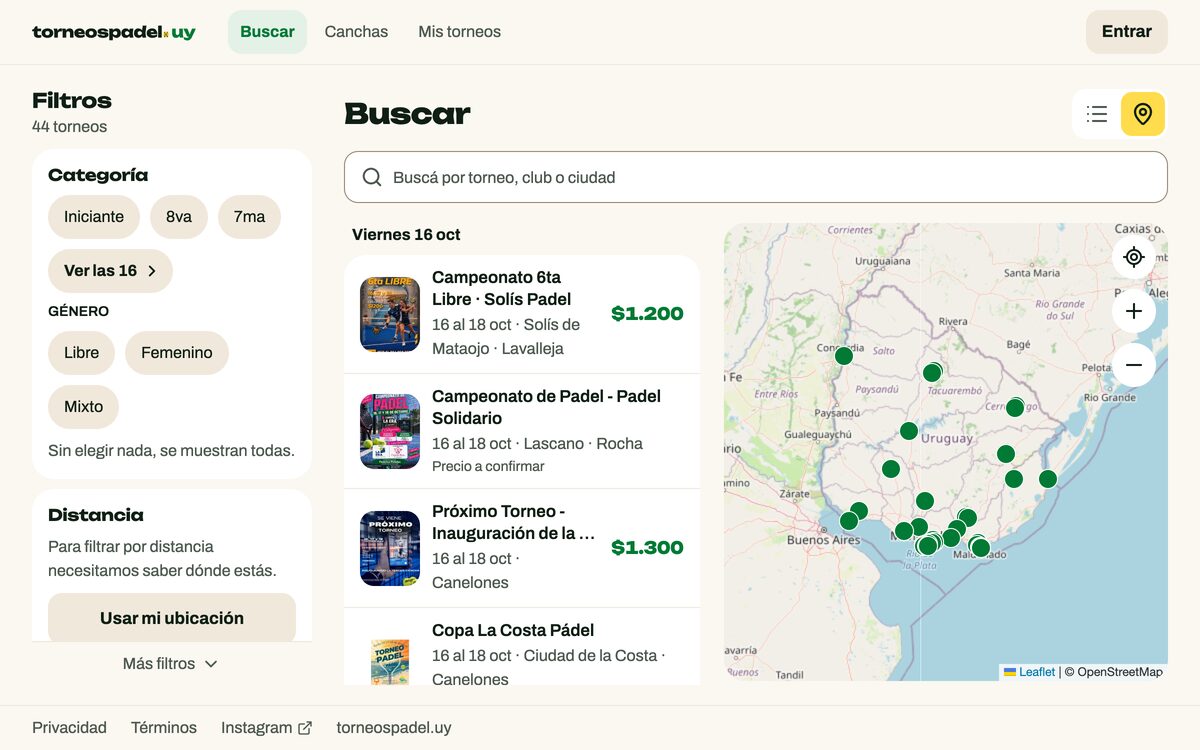Toggle the Libre gender filter

[81, 353]
